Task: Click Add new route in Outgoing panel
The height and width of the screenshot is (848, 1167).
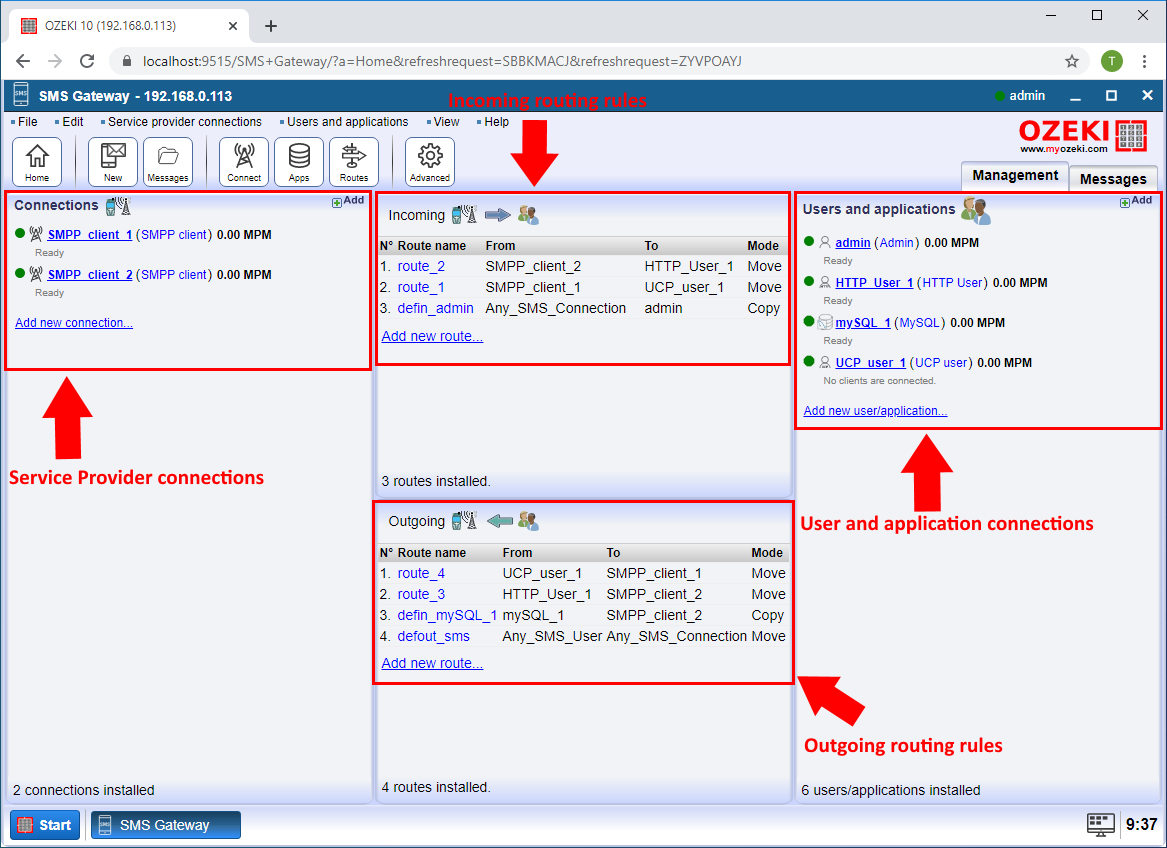Action: coord(432,663)
